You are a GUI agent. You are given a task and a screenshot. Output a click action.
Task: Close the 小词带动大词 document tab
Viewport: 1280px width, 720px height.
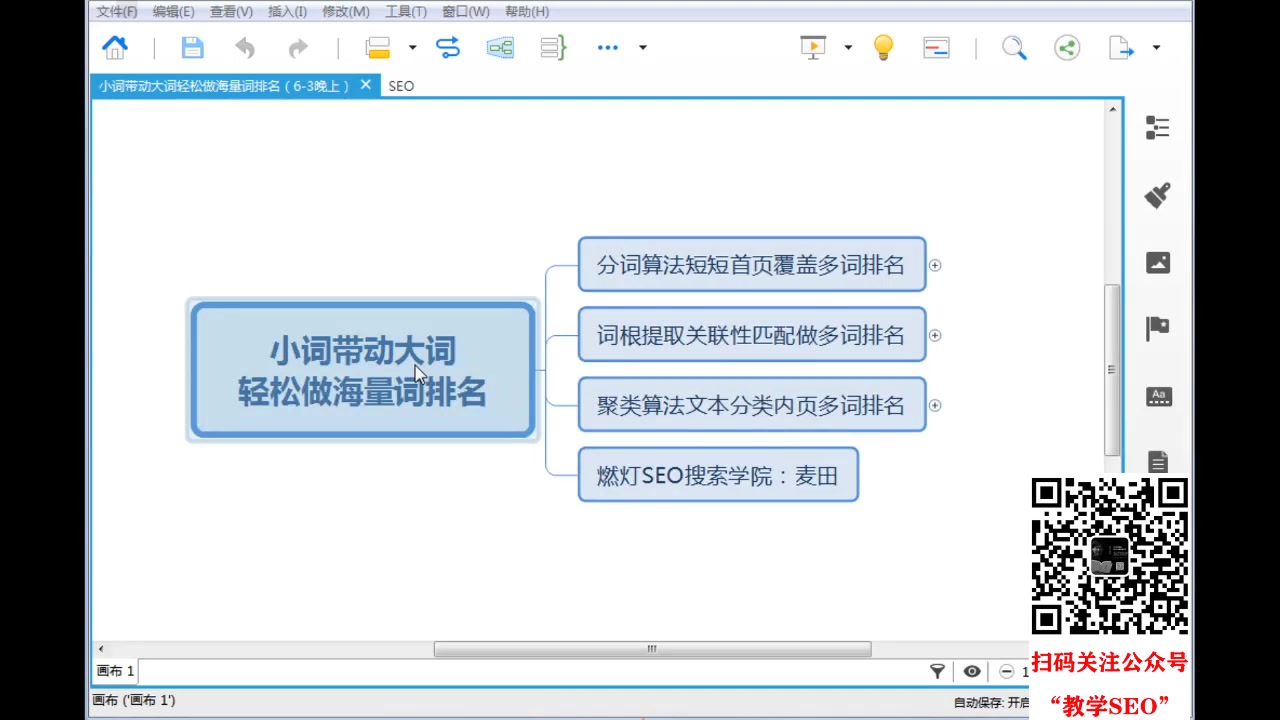tap(366, 85)
